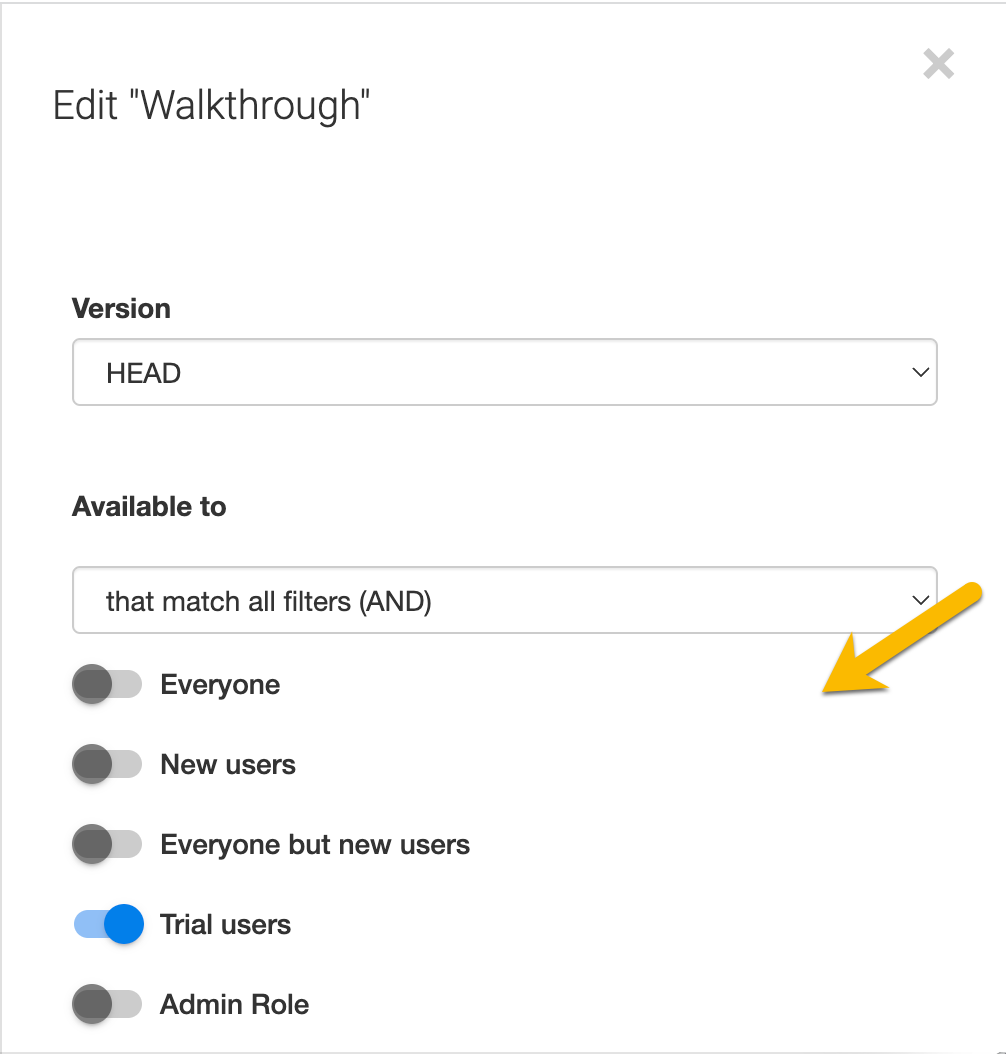Viewport: 1006px width, 1054px height.
Task: Click the quoted Walkthrough name in the title
Action: pos(250,105)
